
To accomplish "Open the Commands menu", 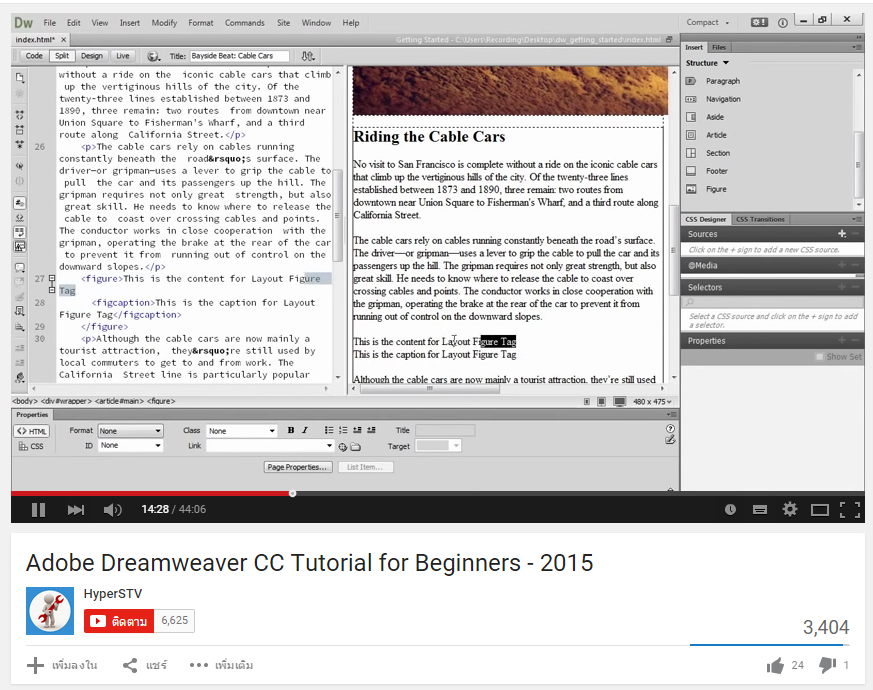I will coord(244,23).
